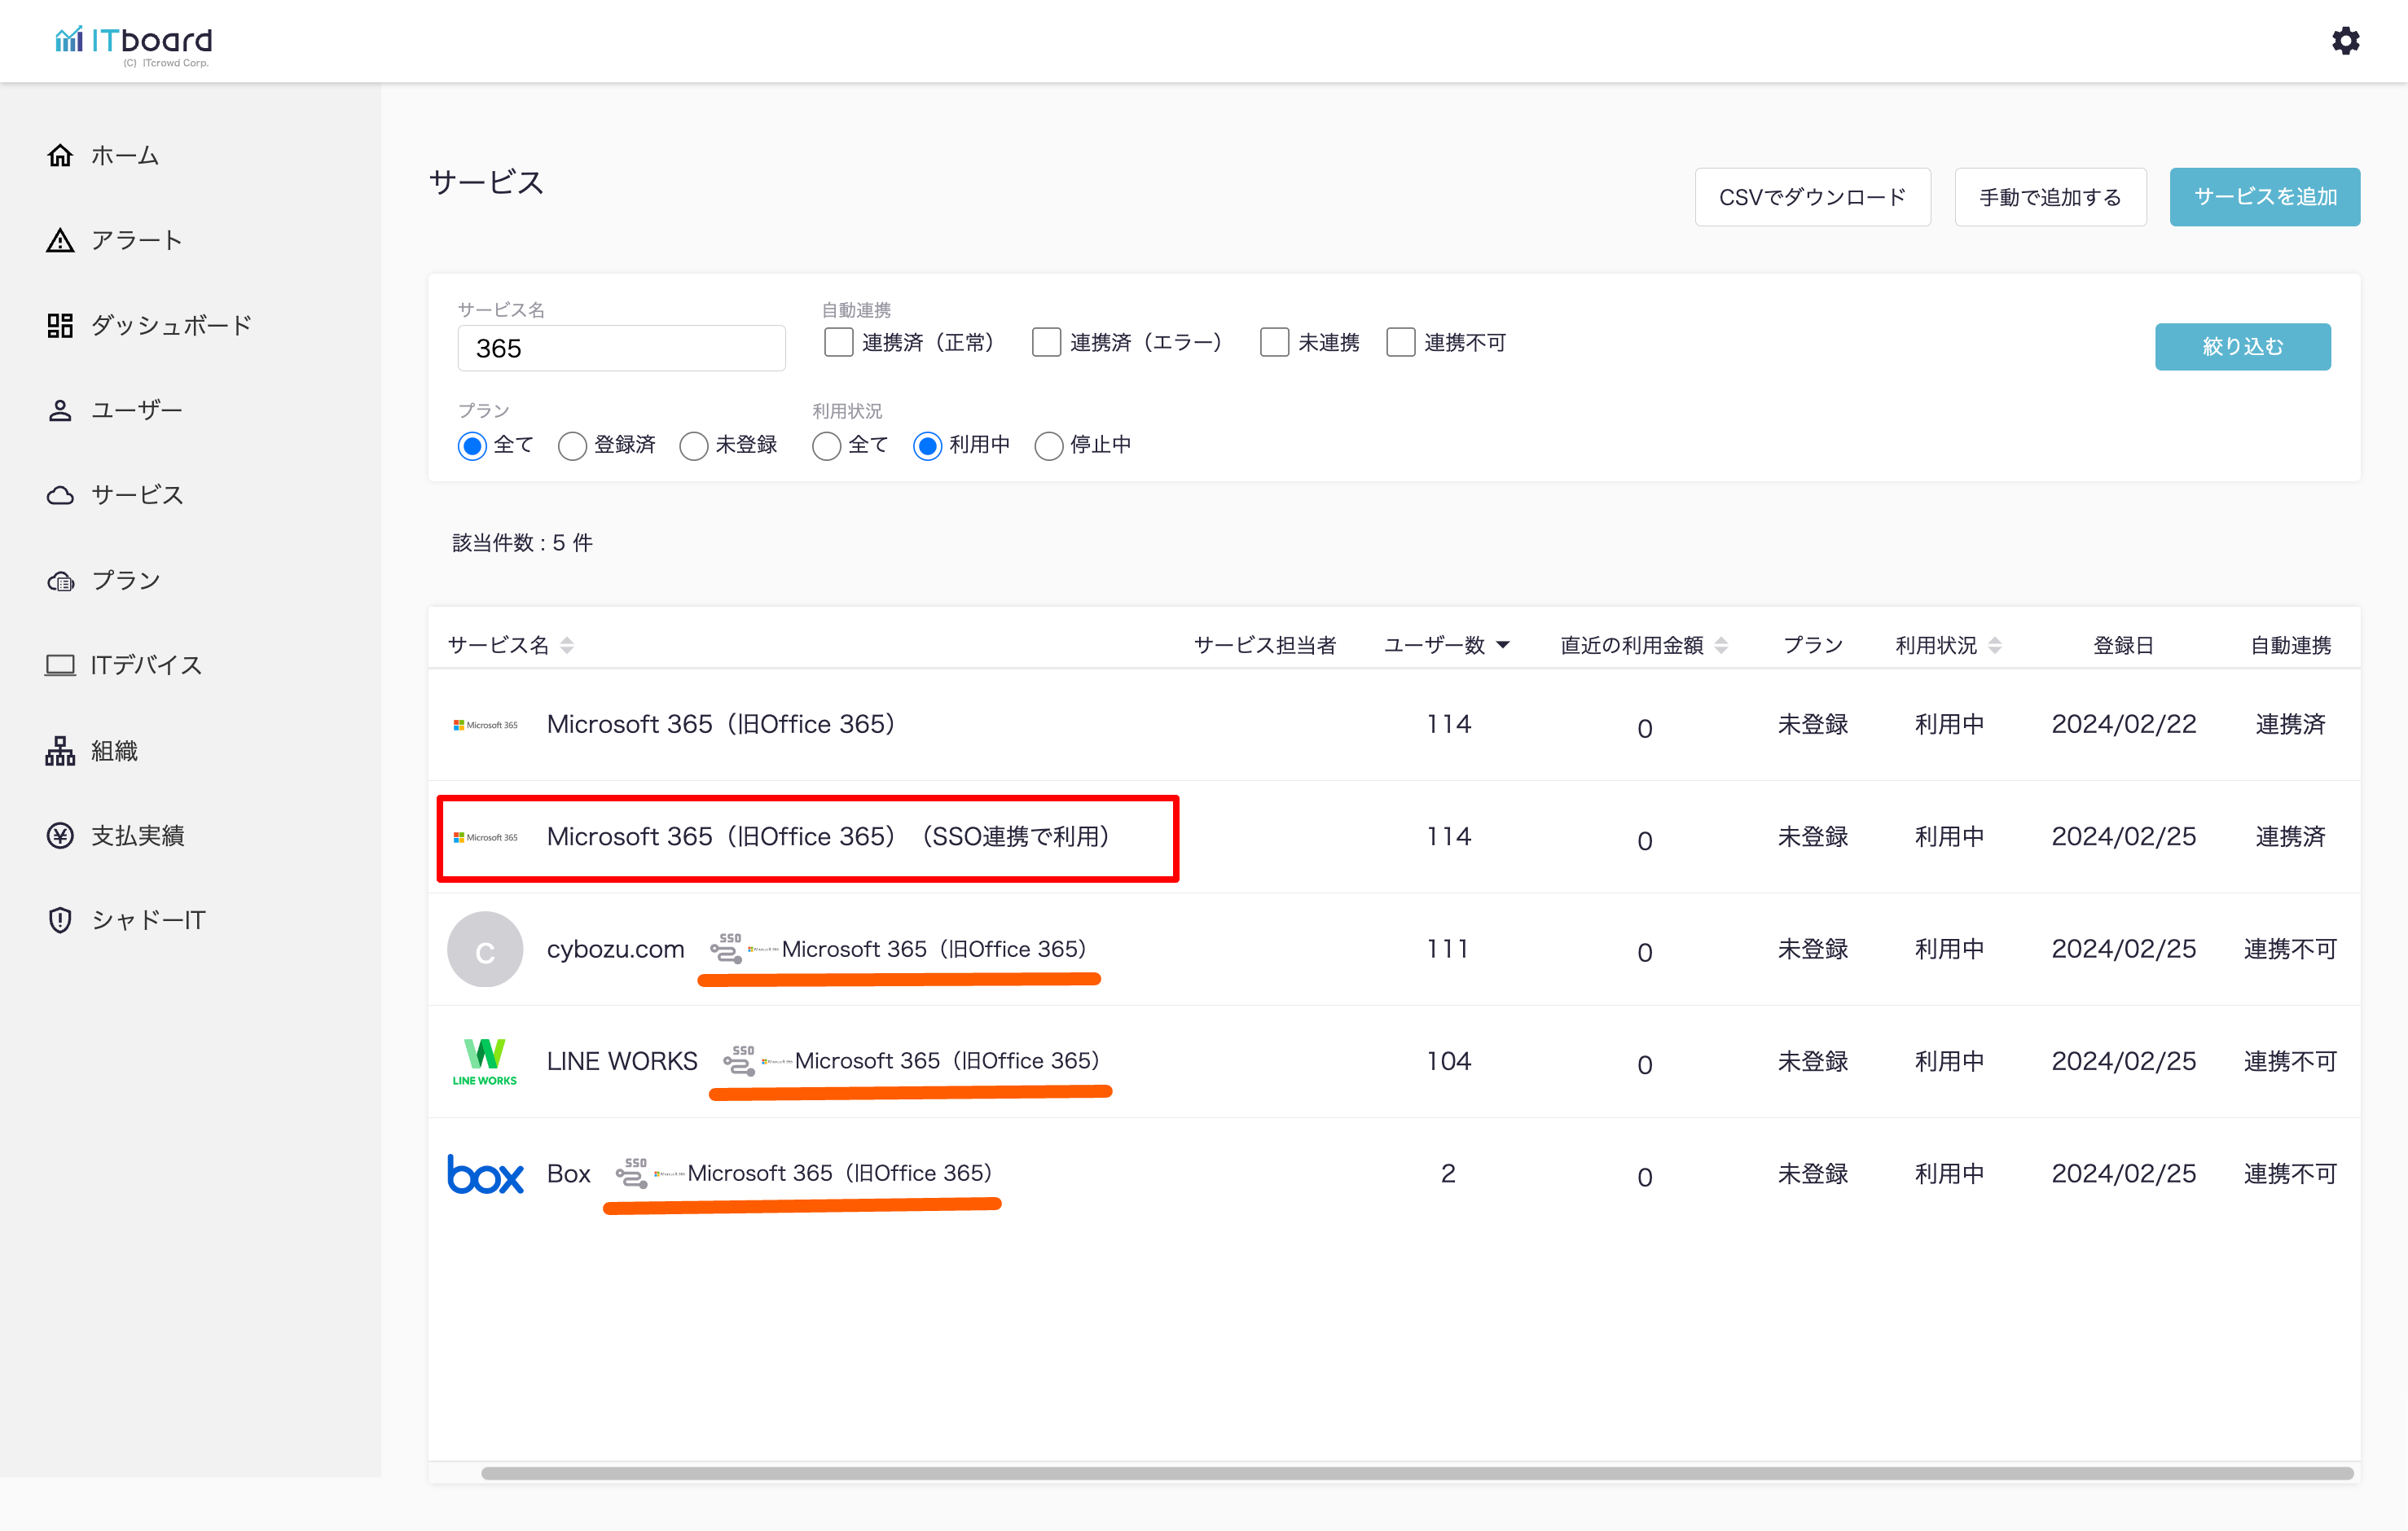Go to ユーザー in sidebar
The height and width of the screenshot is (1531, 2408).
[x=136, y=410]
